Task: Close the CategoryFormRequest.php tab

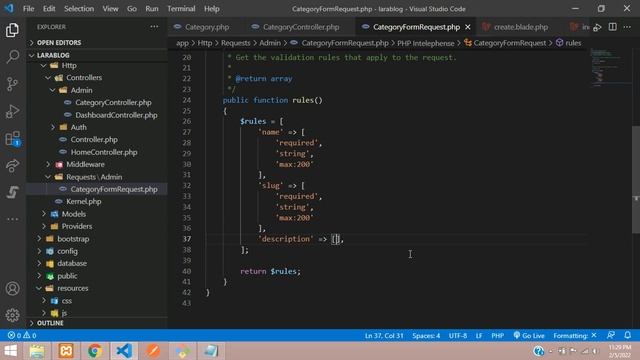Action: (468, 27)
